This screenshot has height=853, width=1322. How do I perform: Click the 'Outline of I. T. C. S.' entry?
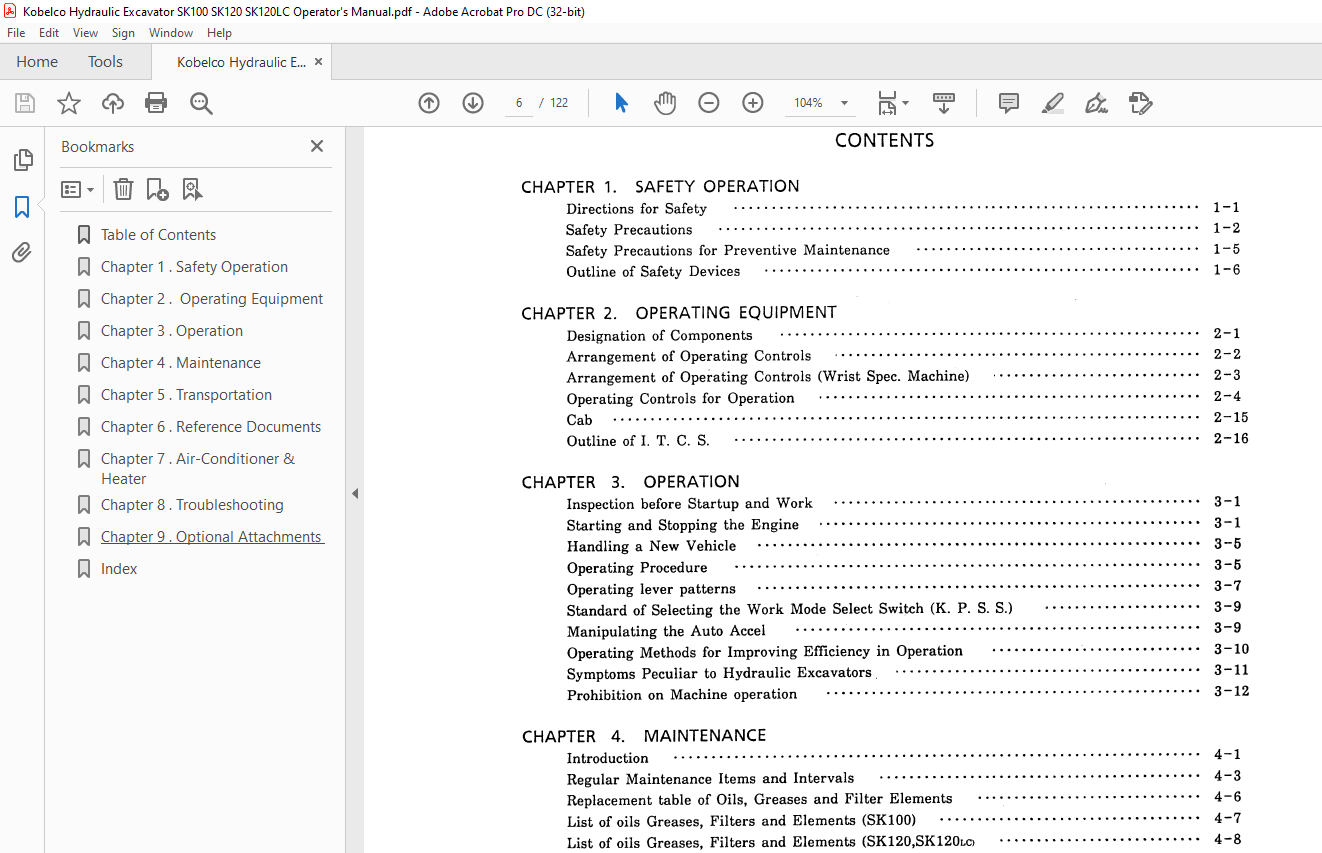[x=638, y=441]
